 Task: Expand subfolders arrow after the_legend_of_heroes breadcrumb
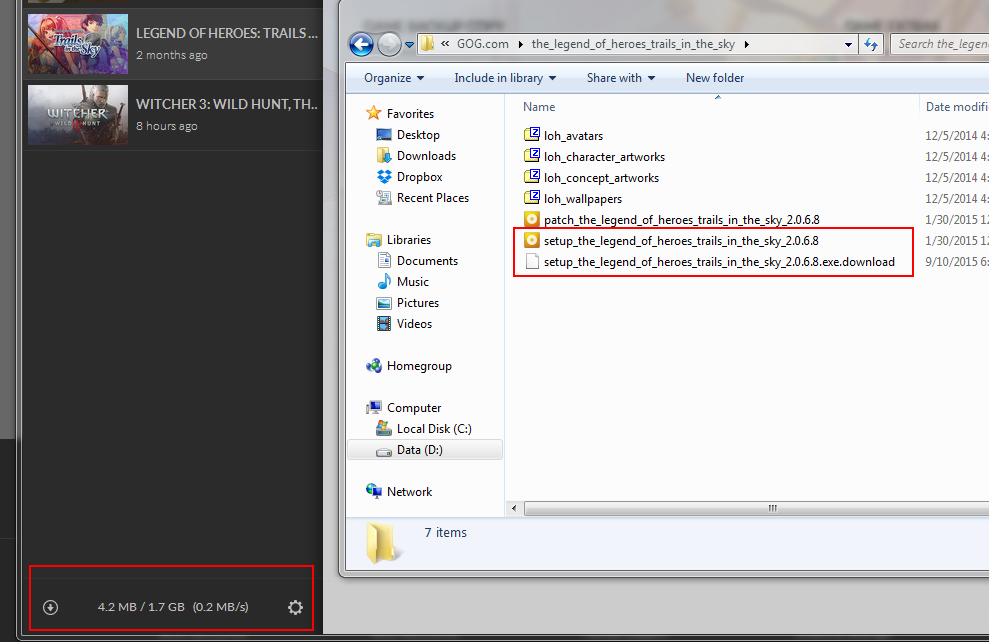(x=747, y=44)
